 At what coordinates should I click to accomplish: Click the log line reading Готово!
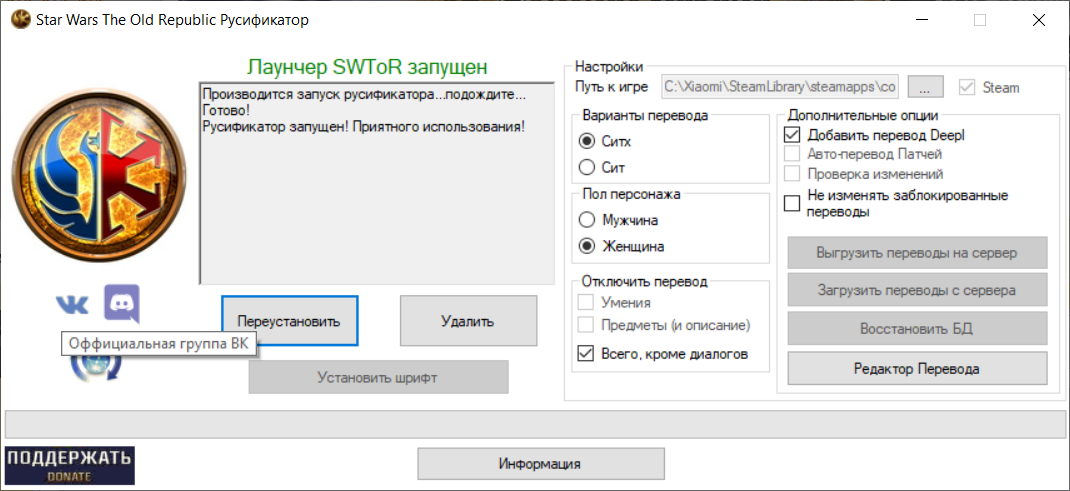227,109
